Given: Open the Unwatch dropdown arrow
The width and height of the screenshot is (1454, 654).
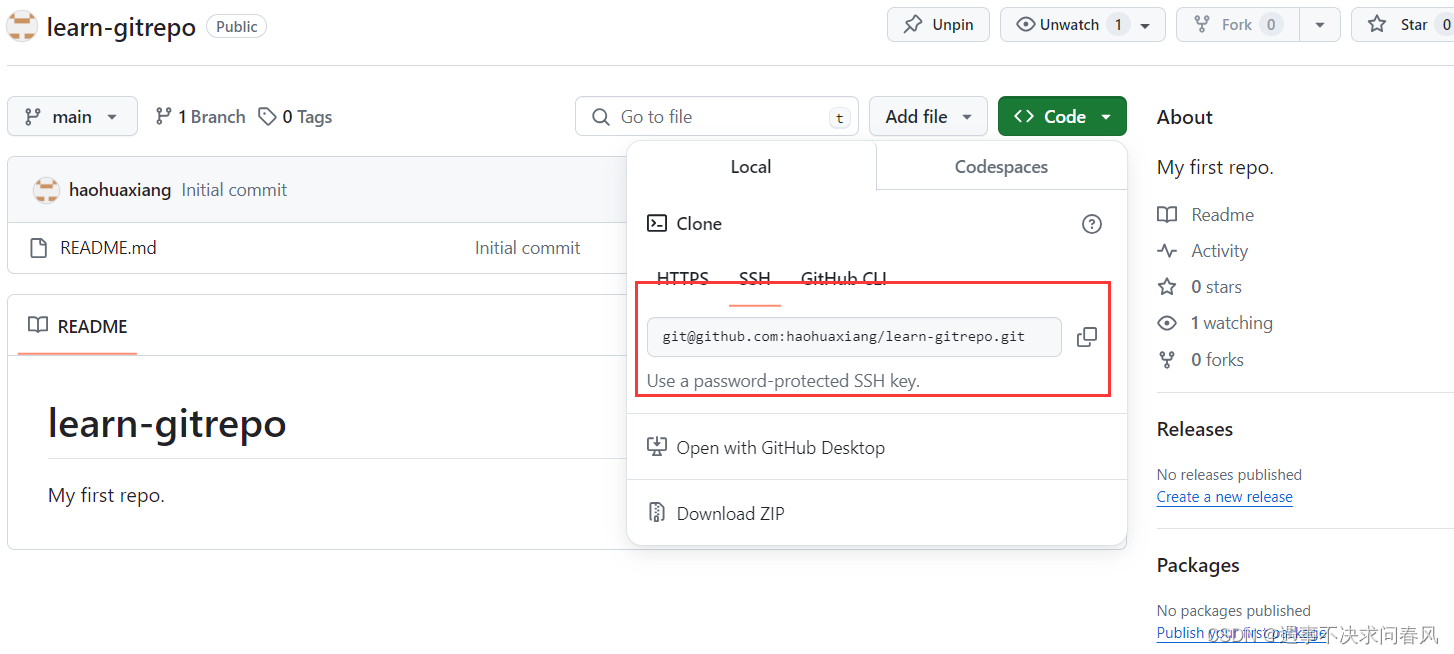Looking at the screenshot, I should [x=1146, y=25].
